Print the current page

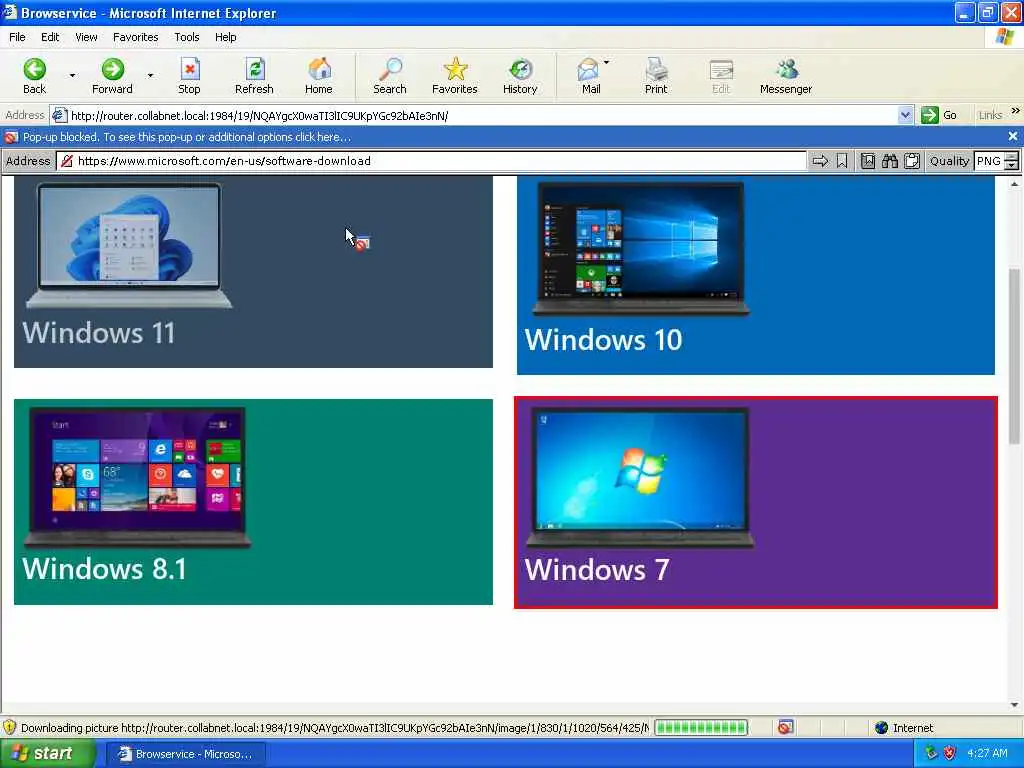coord(656,76)
